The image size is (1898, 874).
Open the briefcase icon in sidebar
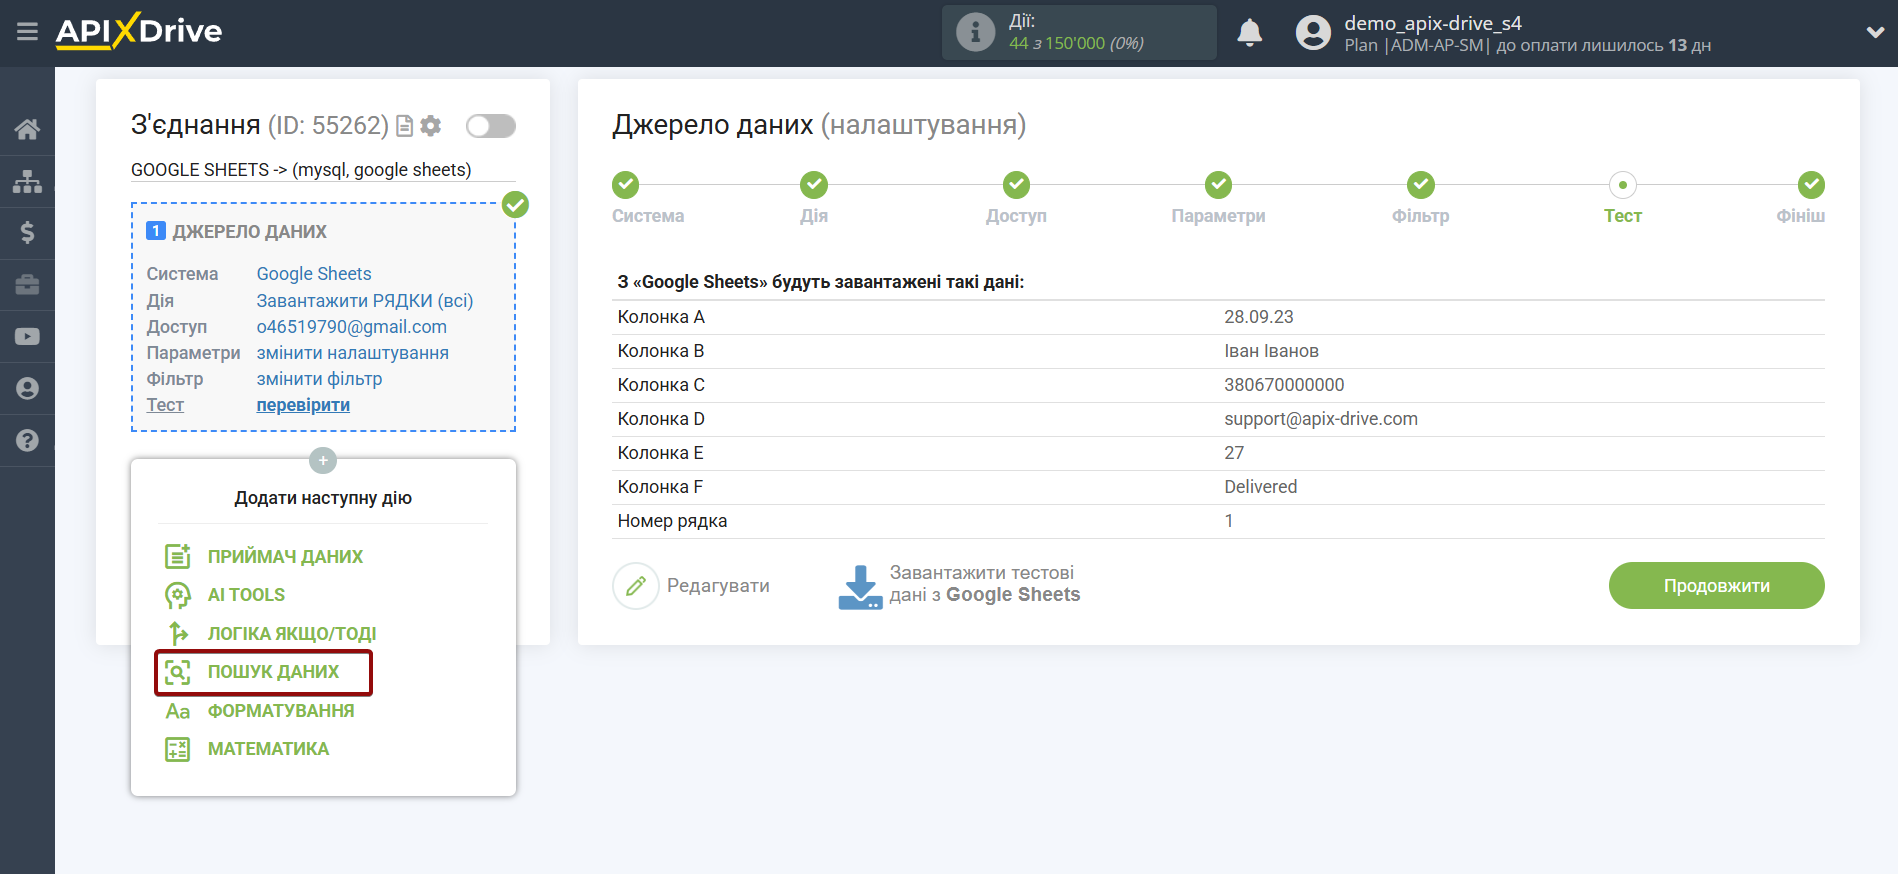(27, 285)
